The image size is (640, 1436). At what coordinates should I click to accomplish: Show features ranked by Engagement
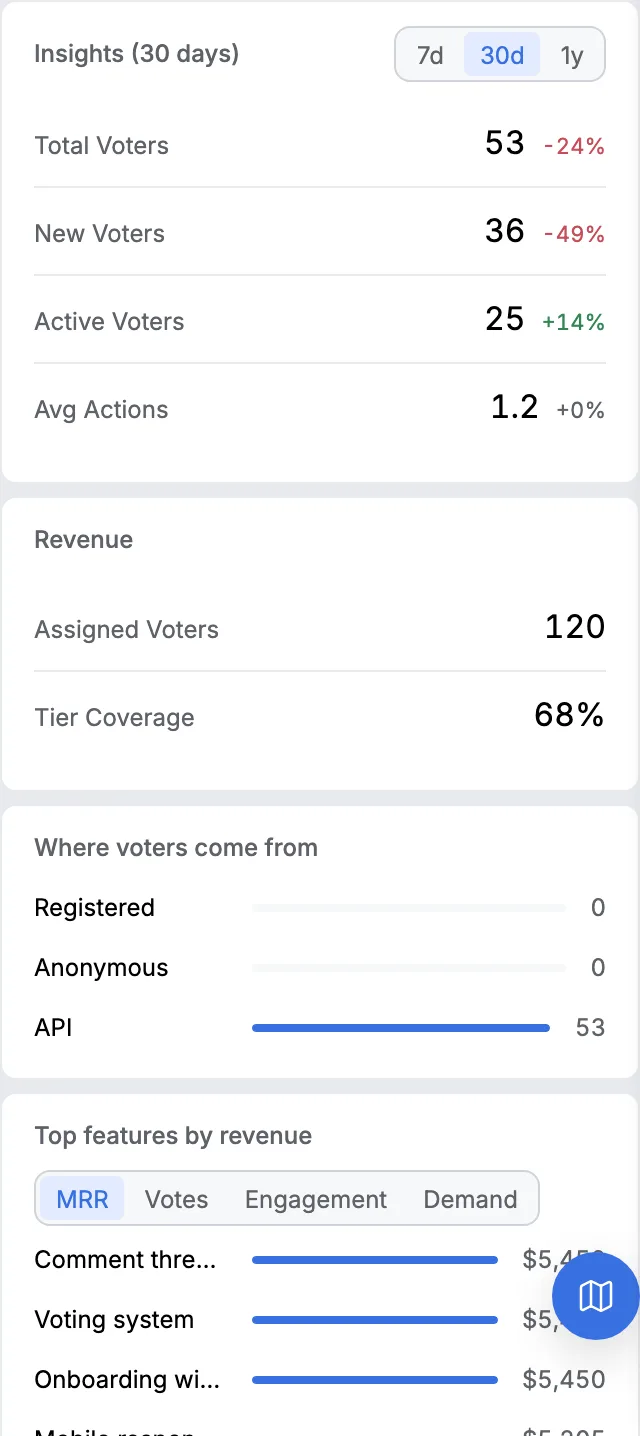pyautogui.click(x=316, y=1199)
